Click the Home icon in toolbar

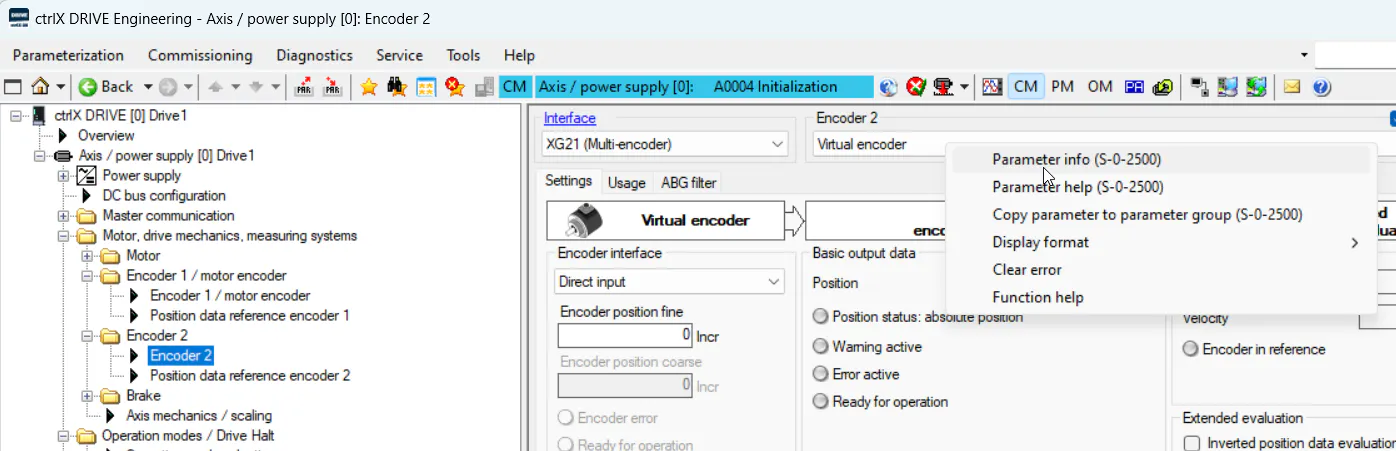click(x=41, y=87)
